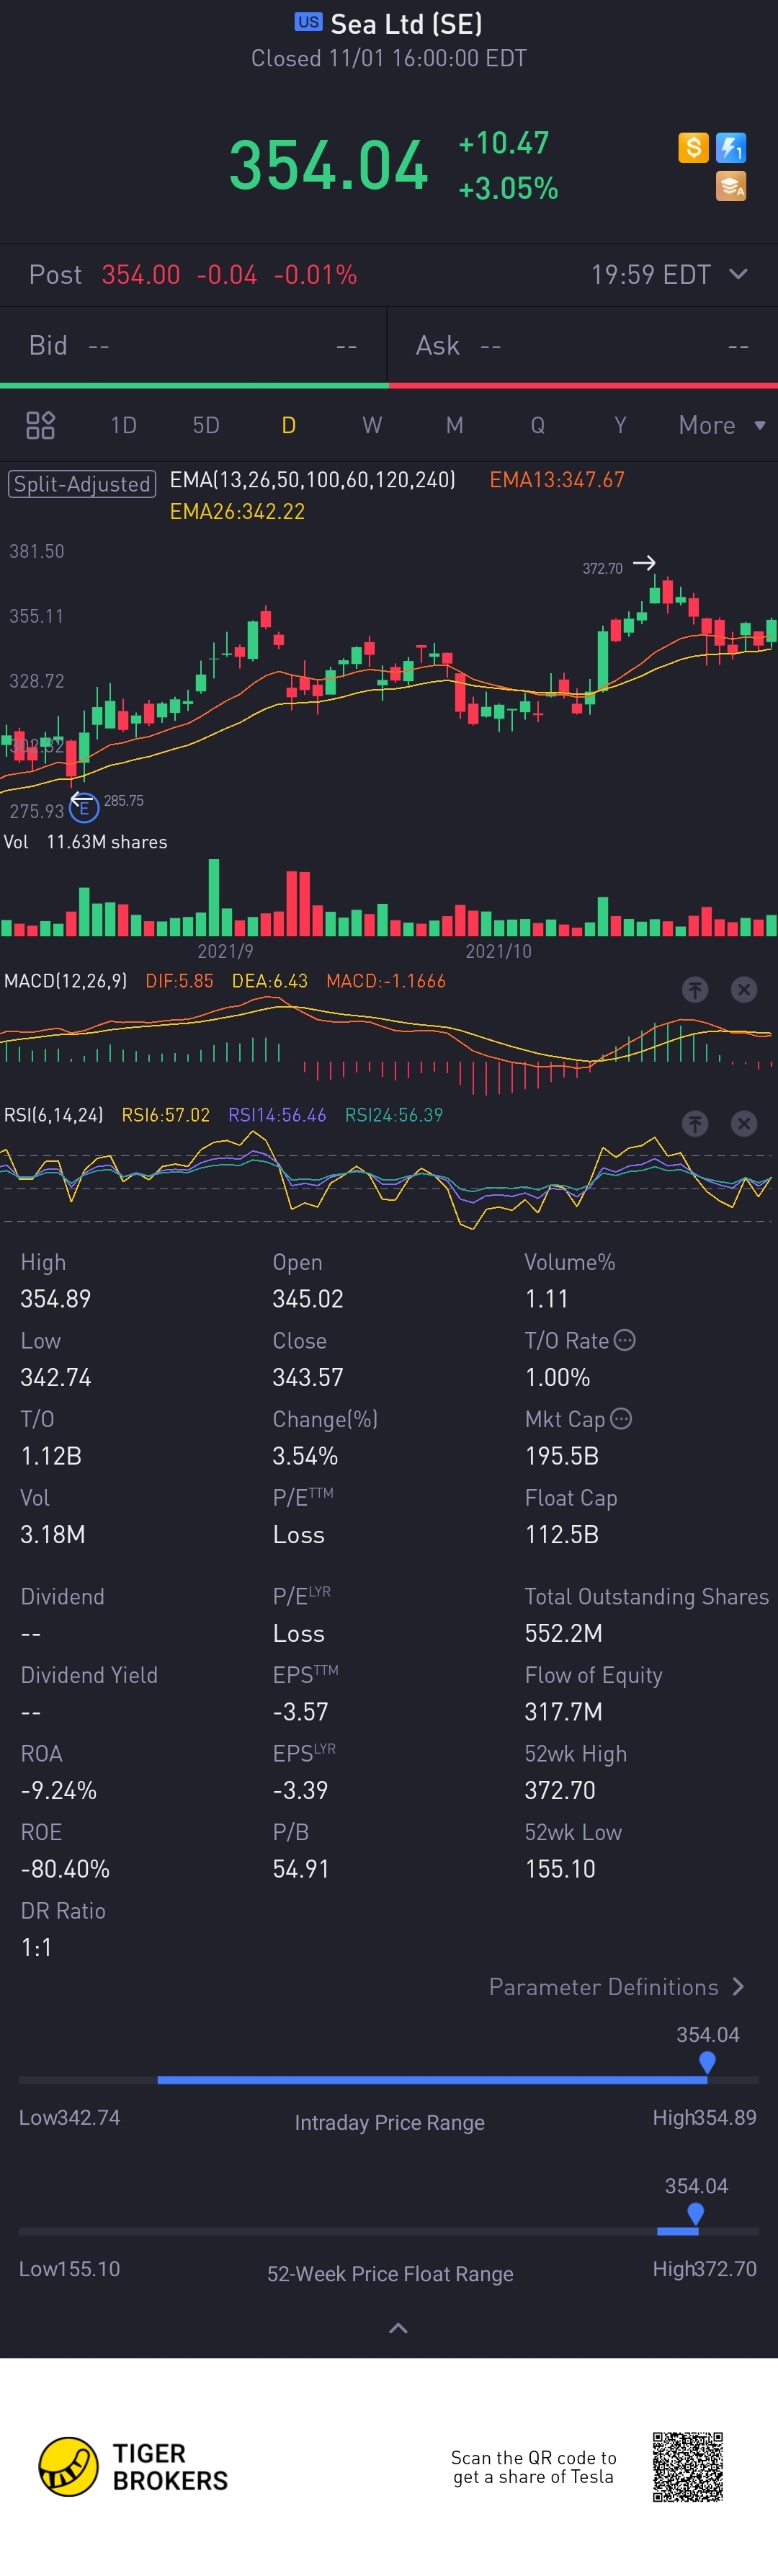Tap the Tiger Brokers logo

tap(134, 2467)
